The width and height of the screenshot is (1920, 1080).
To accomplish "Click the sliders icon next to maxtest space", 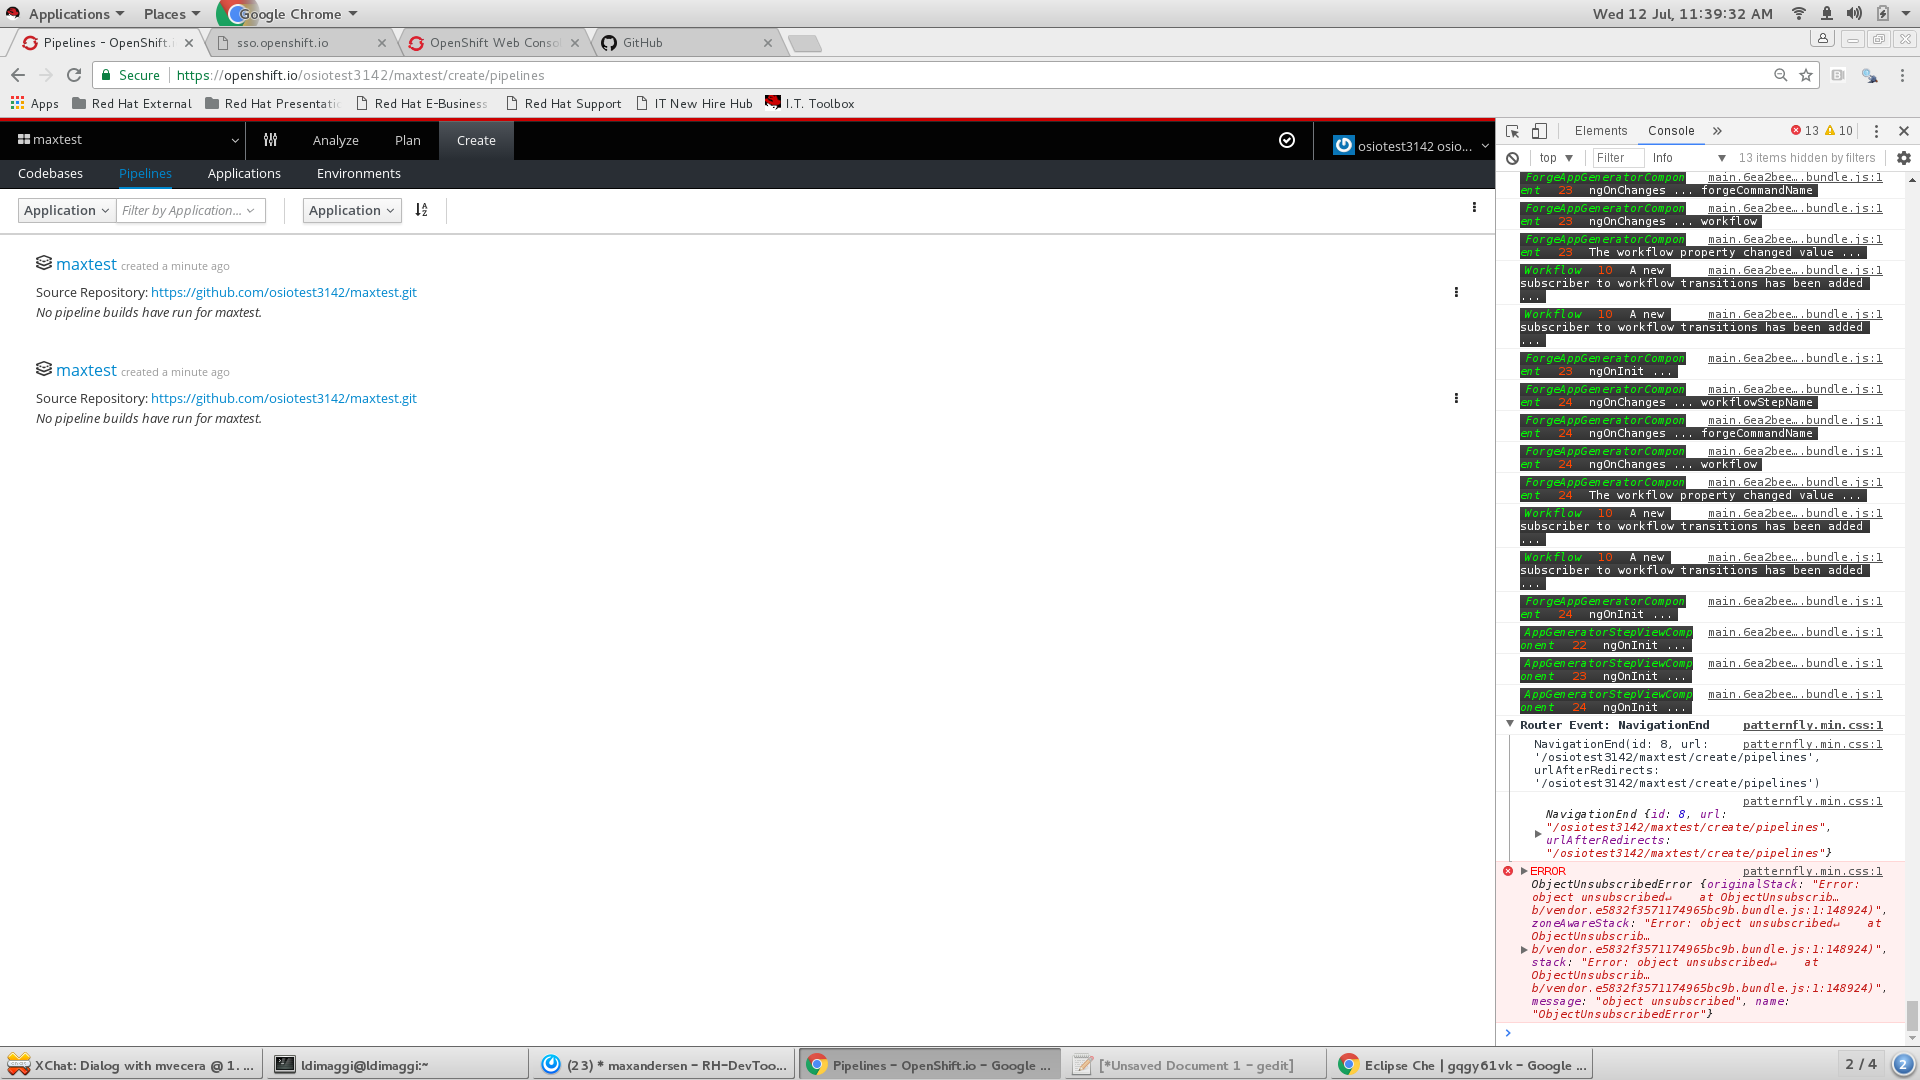I will point(269,140).
